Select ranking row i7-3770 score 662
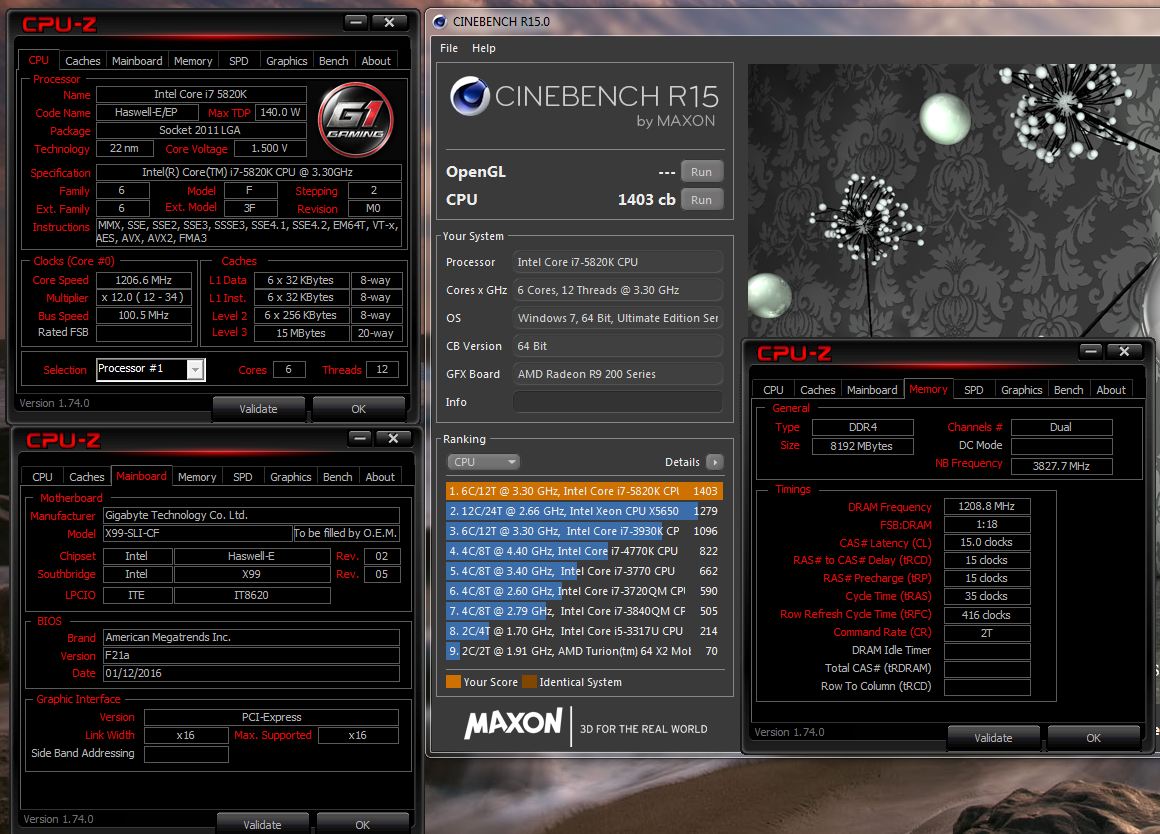The width and height of the screenshot is (1160, 834). tap(584, 571)
